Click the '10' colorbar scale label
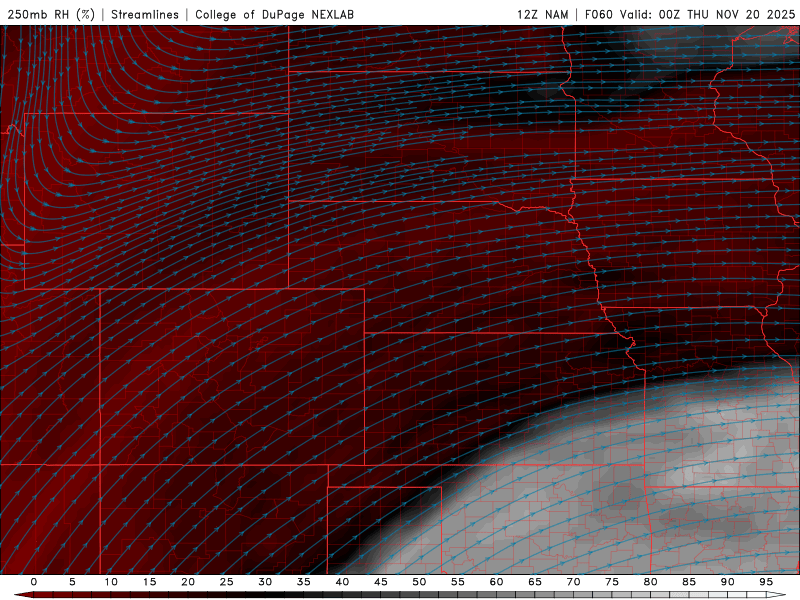The width and height of the screenshot is (800, 600). (x=111, y=582)
